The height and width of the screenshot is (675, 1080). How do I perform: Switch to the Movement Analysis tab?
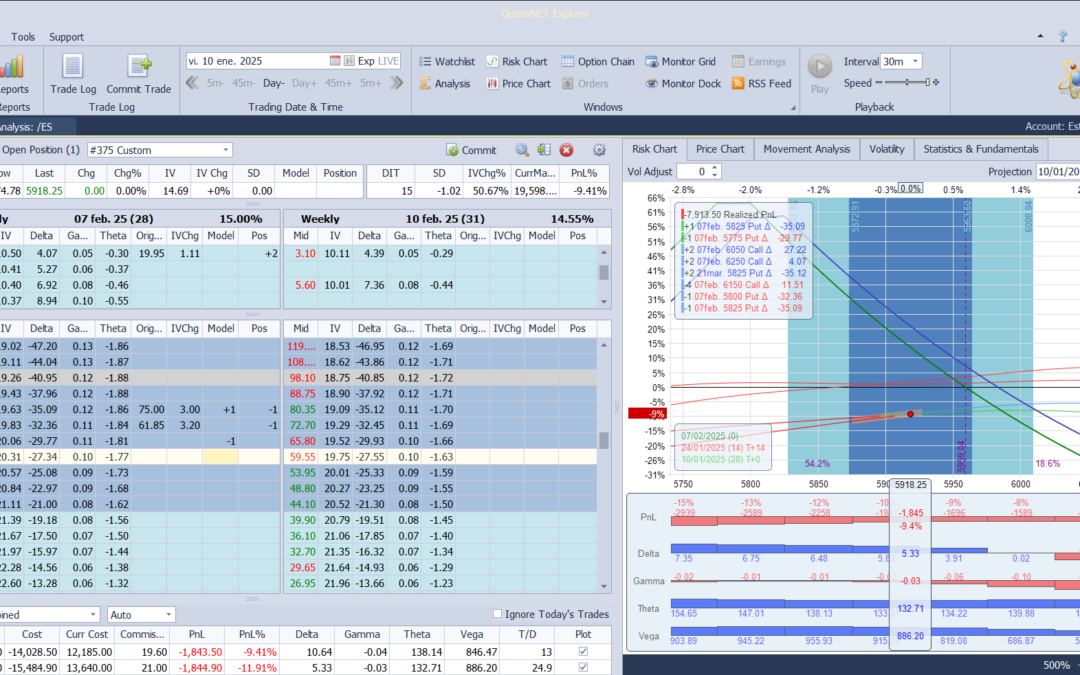pos(806,149)
